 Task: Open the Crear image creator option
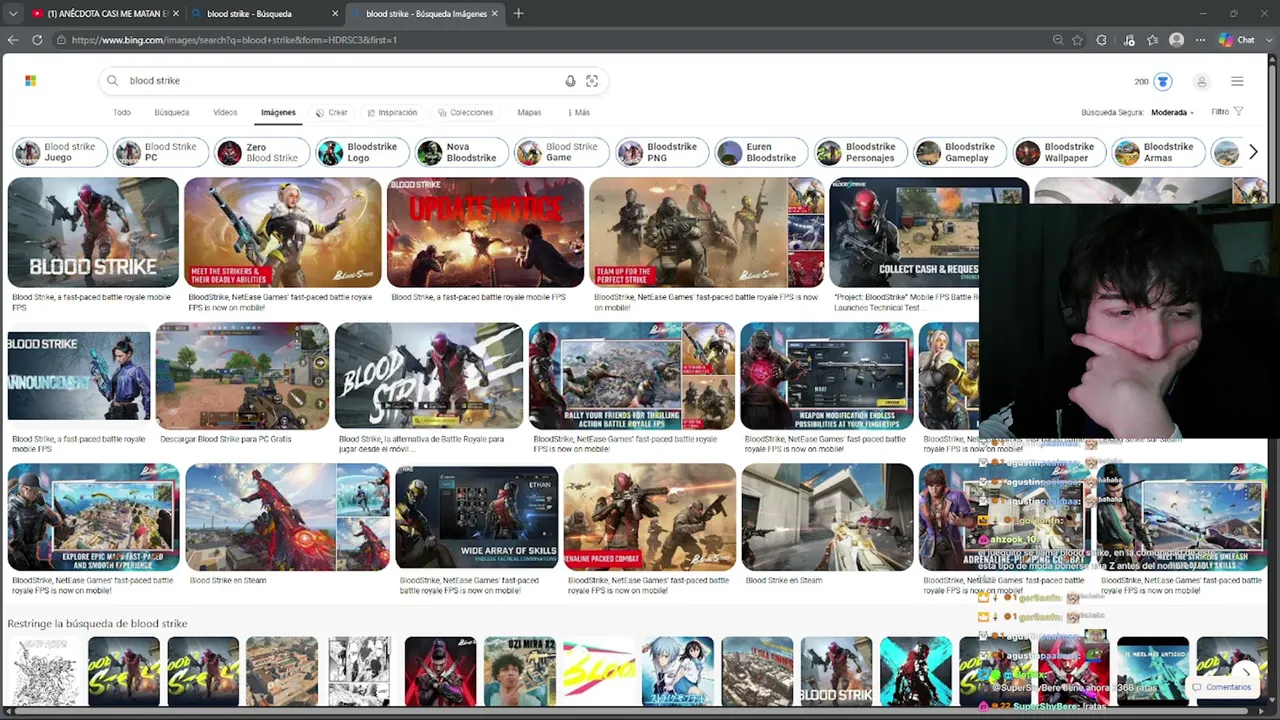(x=332, y=113)
